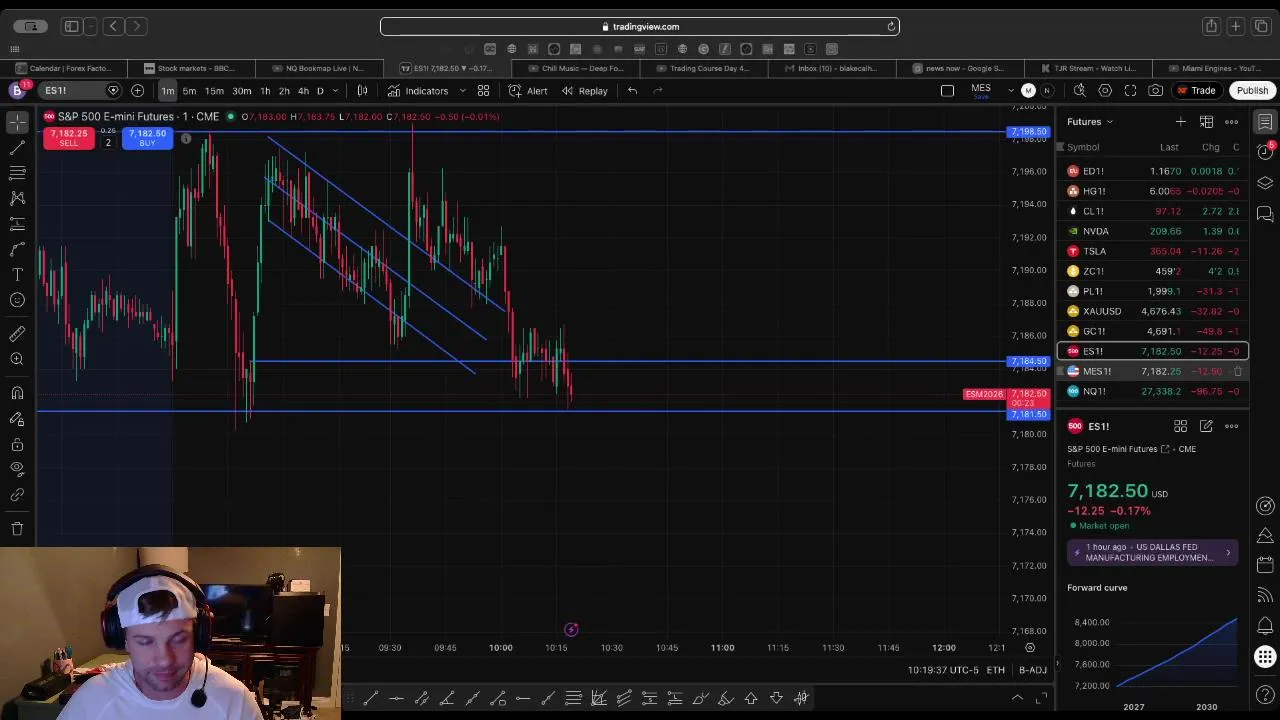Viewport: 1280px width, 720px height.
Task: Select the crosshair cursor tool
Action: 17,122
